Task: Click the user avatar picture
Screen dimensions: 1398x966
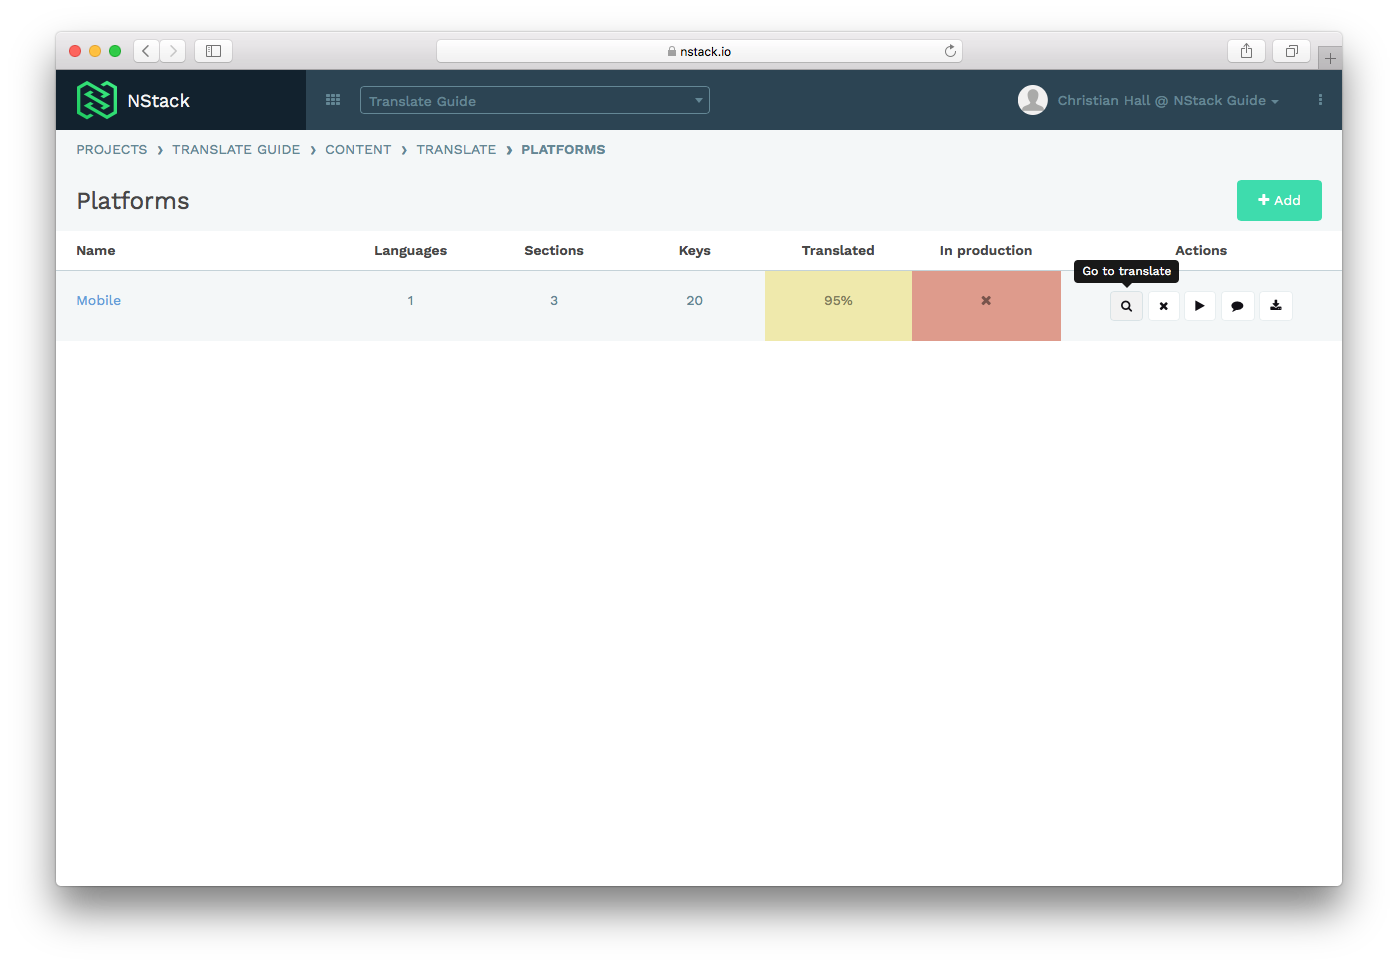Action: (1033, 100)
